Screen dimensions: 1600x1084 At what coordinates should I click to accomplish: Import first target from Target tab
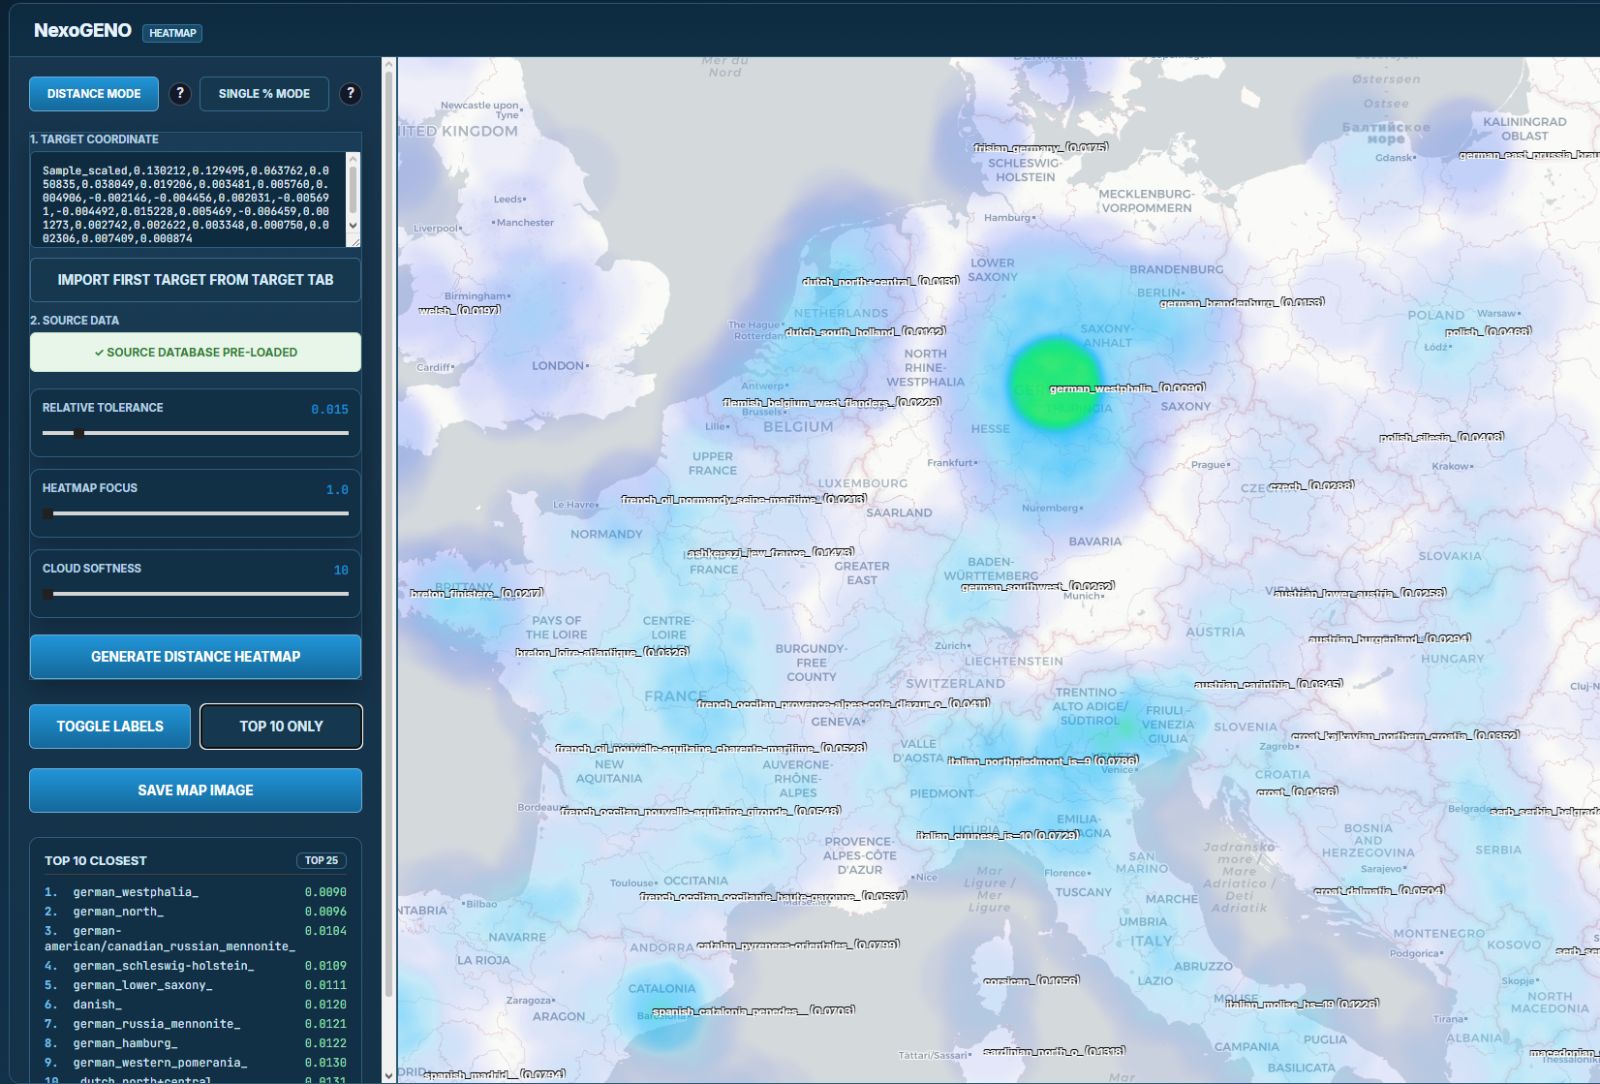click(195, 280)
